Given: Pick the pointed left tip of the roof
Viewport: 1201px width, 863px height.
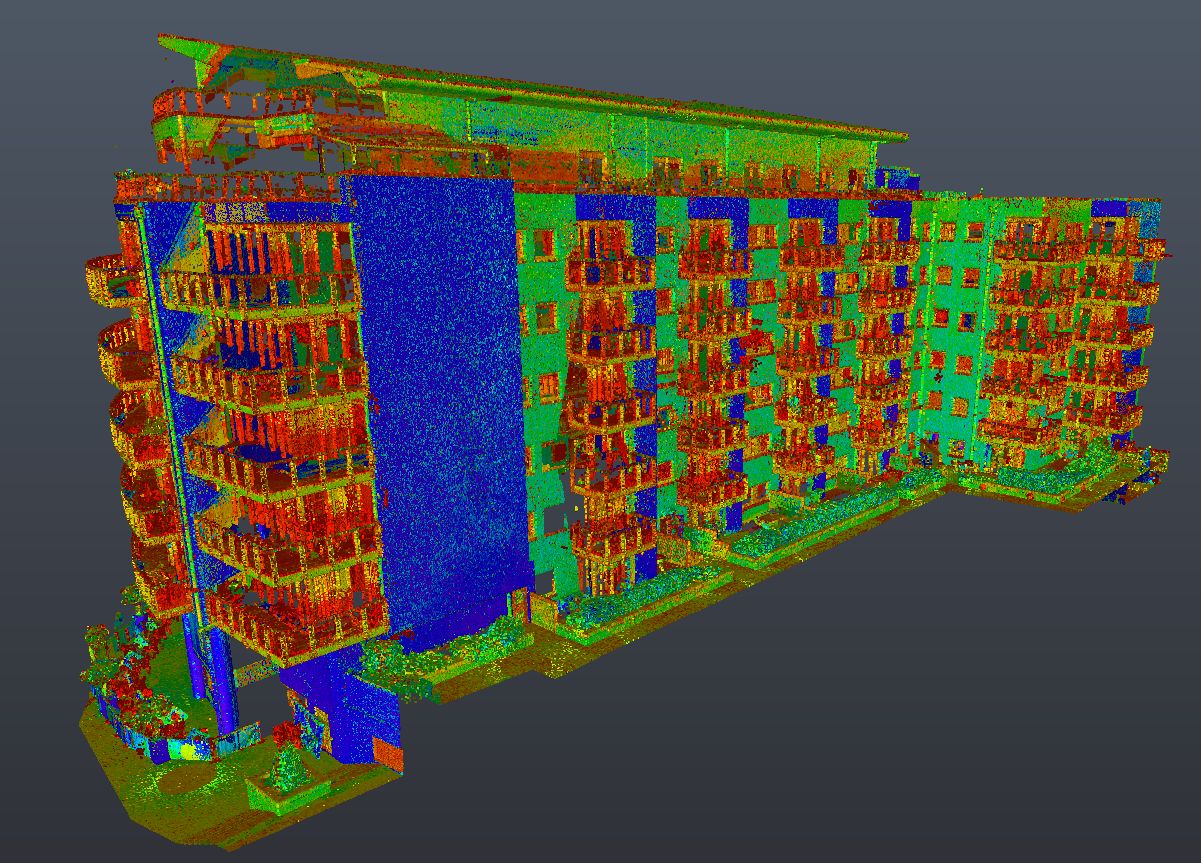Looking at the screenshot, I should [164, 41].
